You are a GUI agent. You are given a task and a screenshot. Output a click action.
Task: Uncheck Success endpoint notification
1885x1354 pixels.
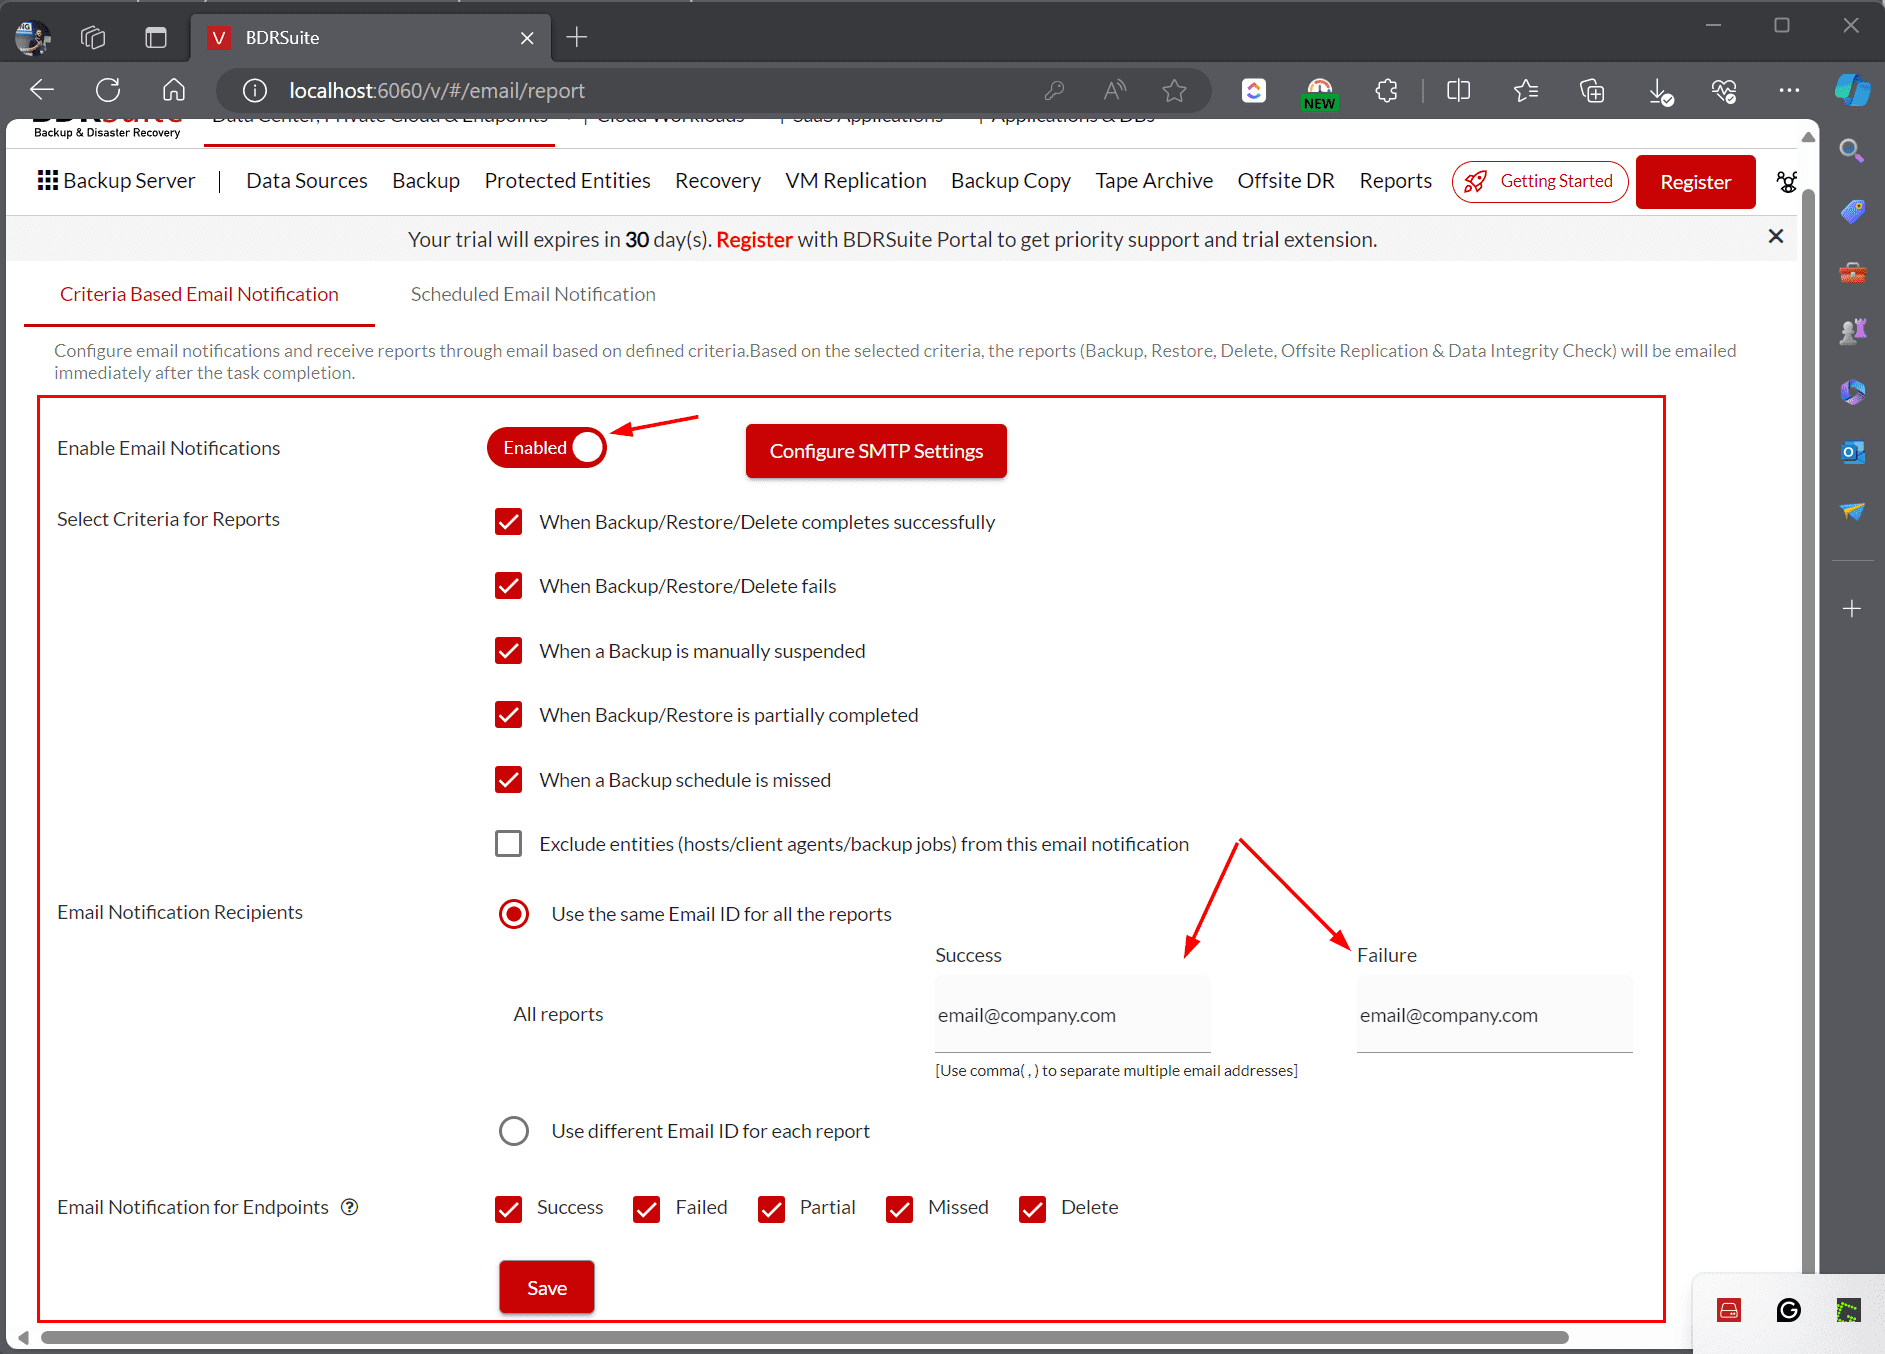pos(508,1209)
